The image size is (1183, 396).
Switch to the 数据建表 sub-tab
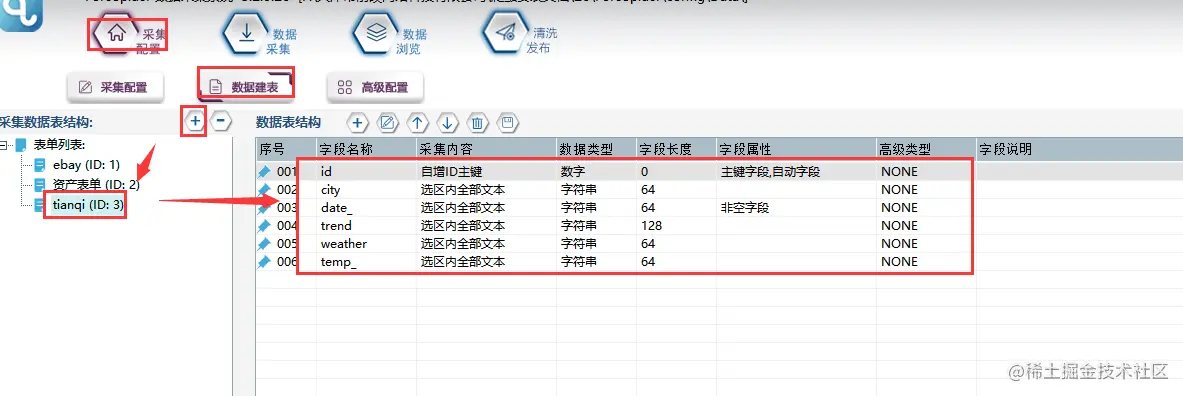tap(245, 87)
